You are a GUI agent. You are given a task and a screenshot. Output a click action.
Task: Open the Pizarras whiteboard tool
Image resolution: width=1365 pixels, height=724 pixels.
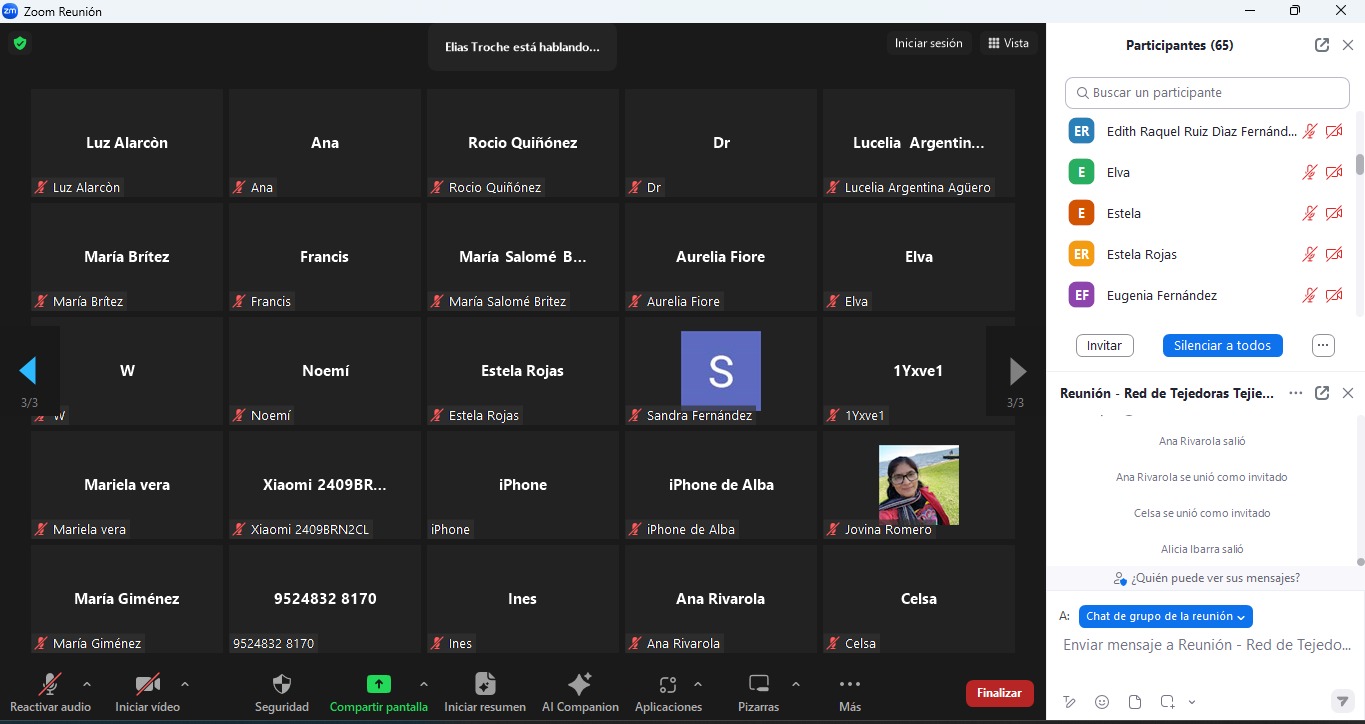click(759, 685)
